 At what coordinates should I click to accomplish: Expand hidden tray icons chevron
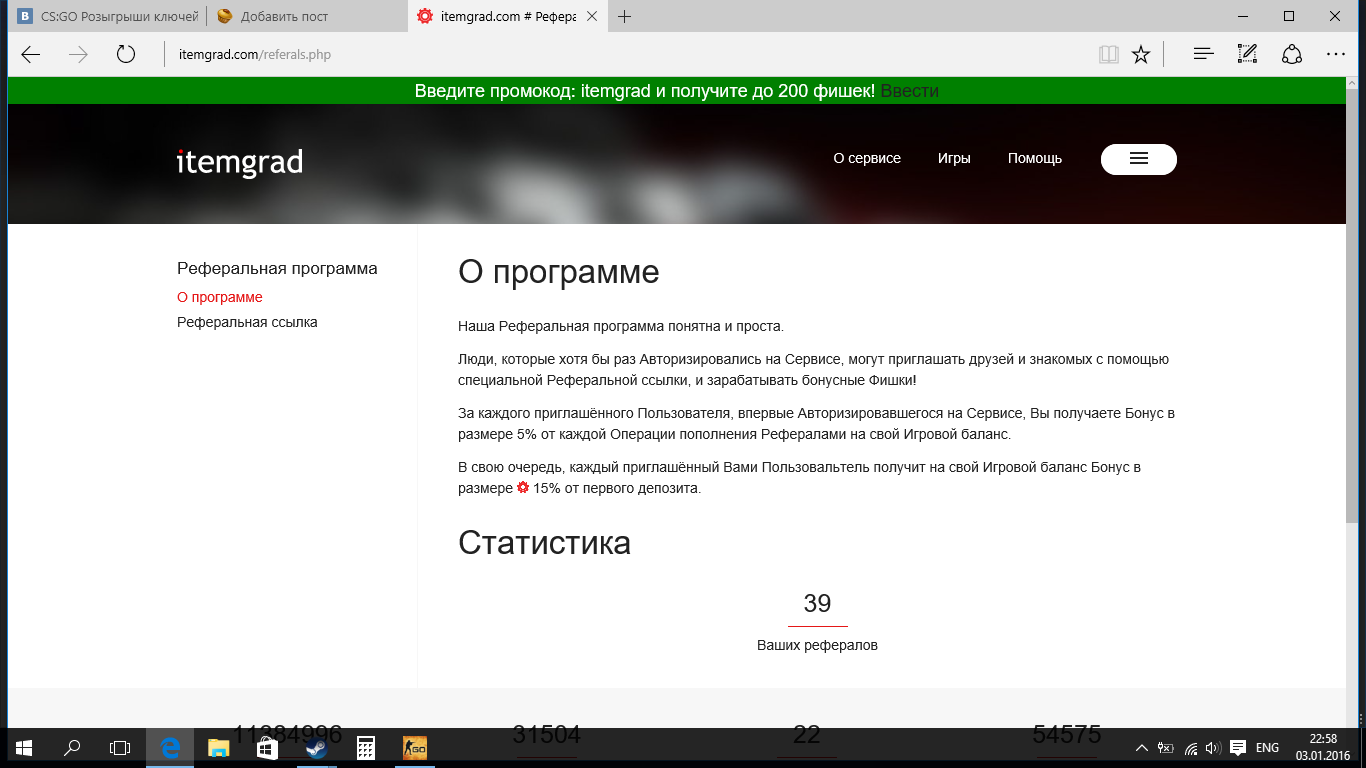(x=1142, y=748)
